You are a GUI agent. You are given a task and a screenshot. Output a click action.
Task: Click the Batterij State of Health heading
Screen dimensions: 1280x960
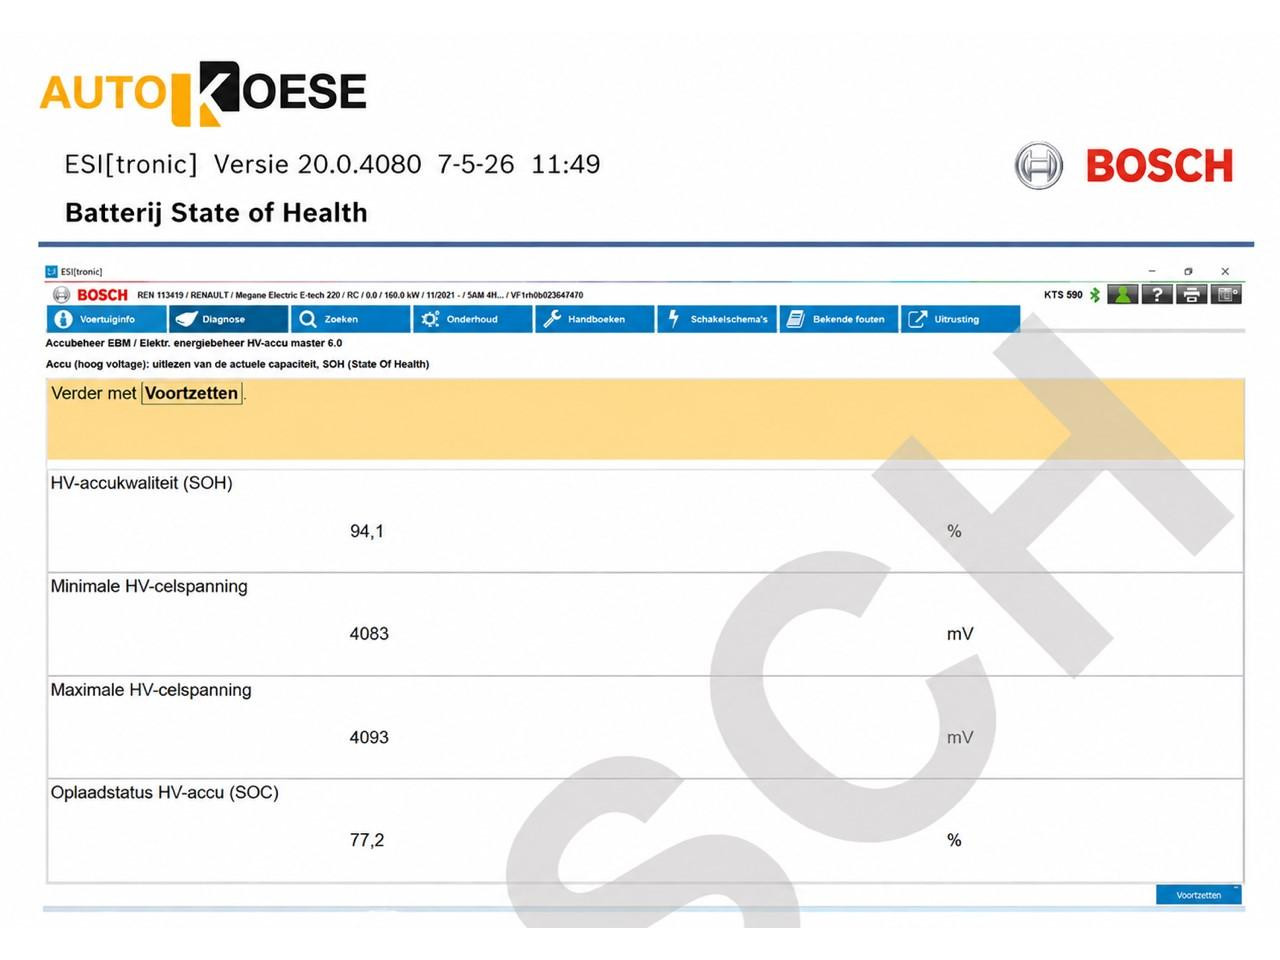pyautogui.click(x=216, y=213)
